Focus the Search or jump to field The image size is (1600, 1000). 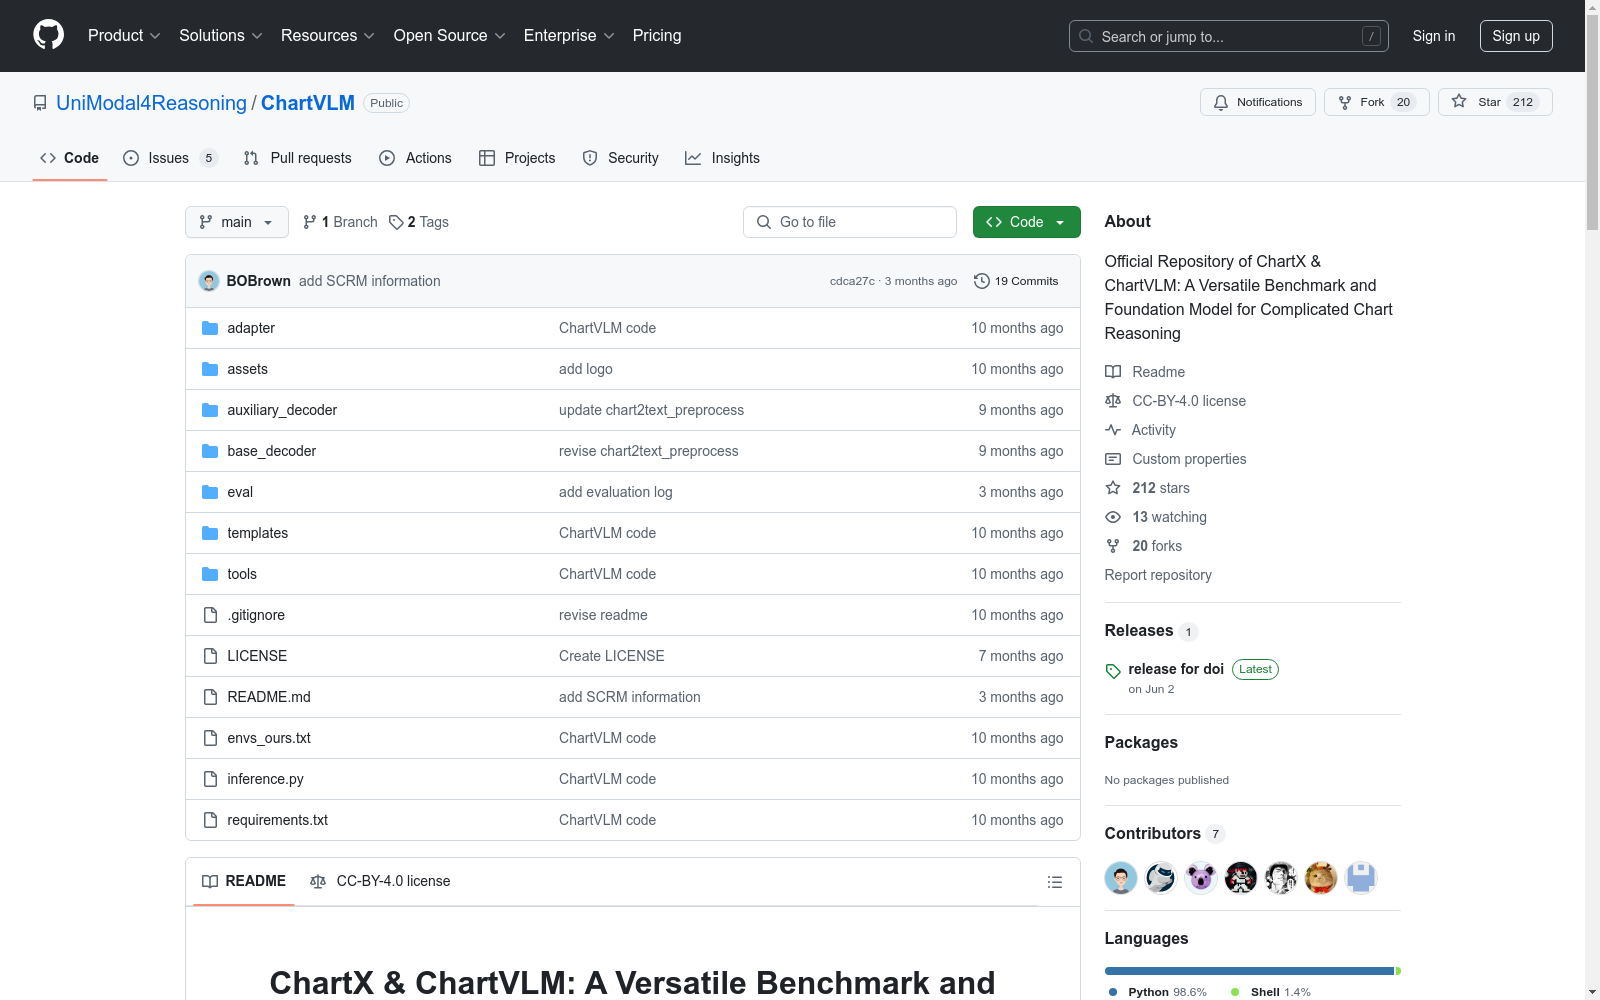[x=1229, y=36]
